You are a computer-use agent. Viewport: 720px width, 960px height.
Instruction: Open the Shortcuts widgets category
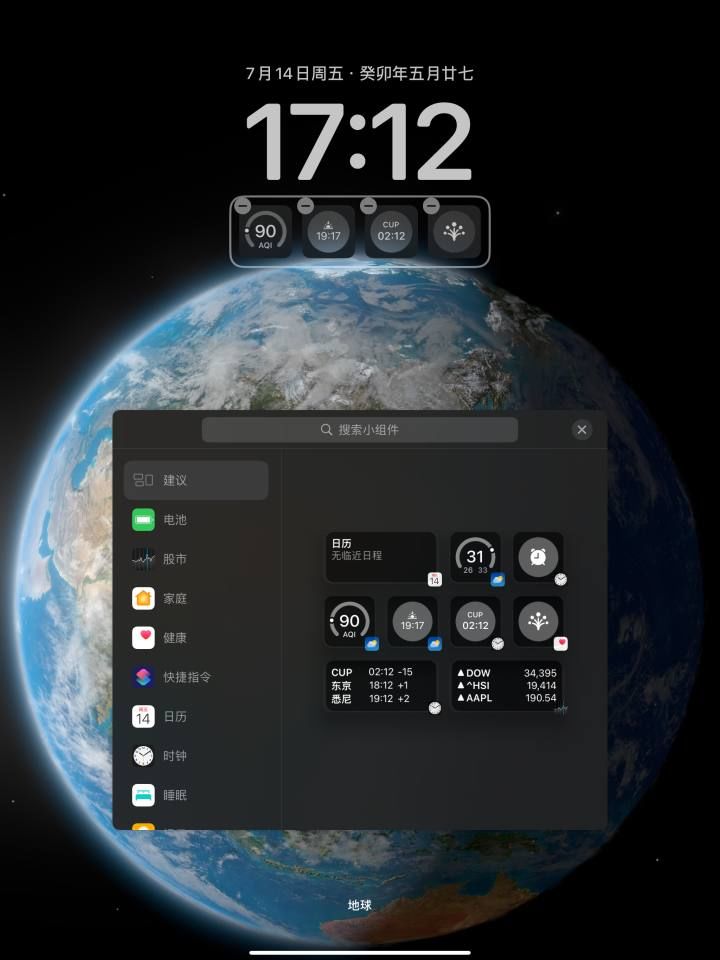pyautogui.click(x=196, y=677)
